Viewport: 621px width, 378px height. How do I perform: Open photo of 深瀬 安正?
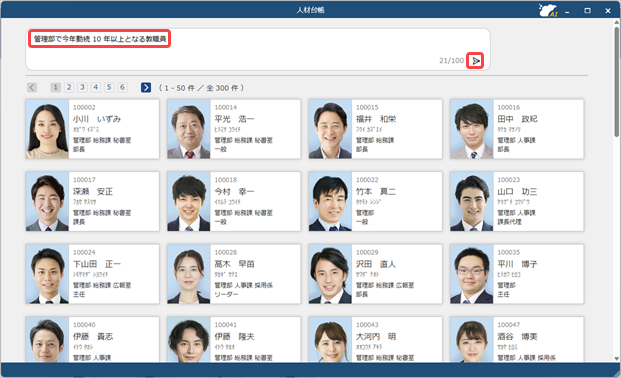click(47, 202)
